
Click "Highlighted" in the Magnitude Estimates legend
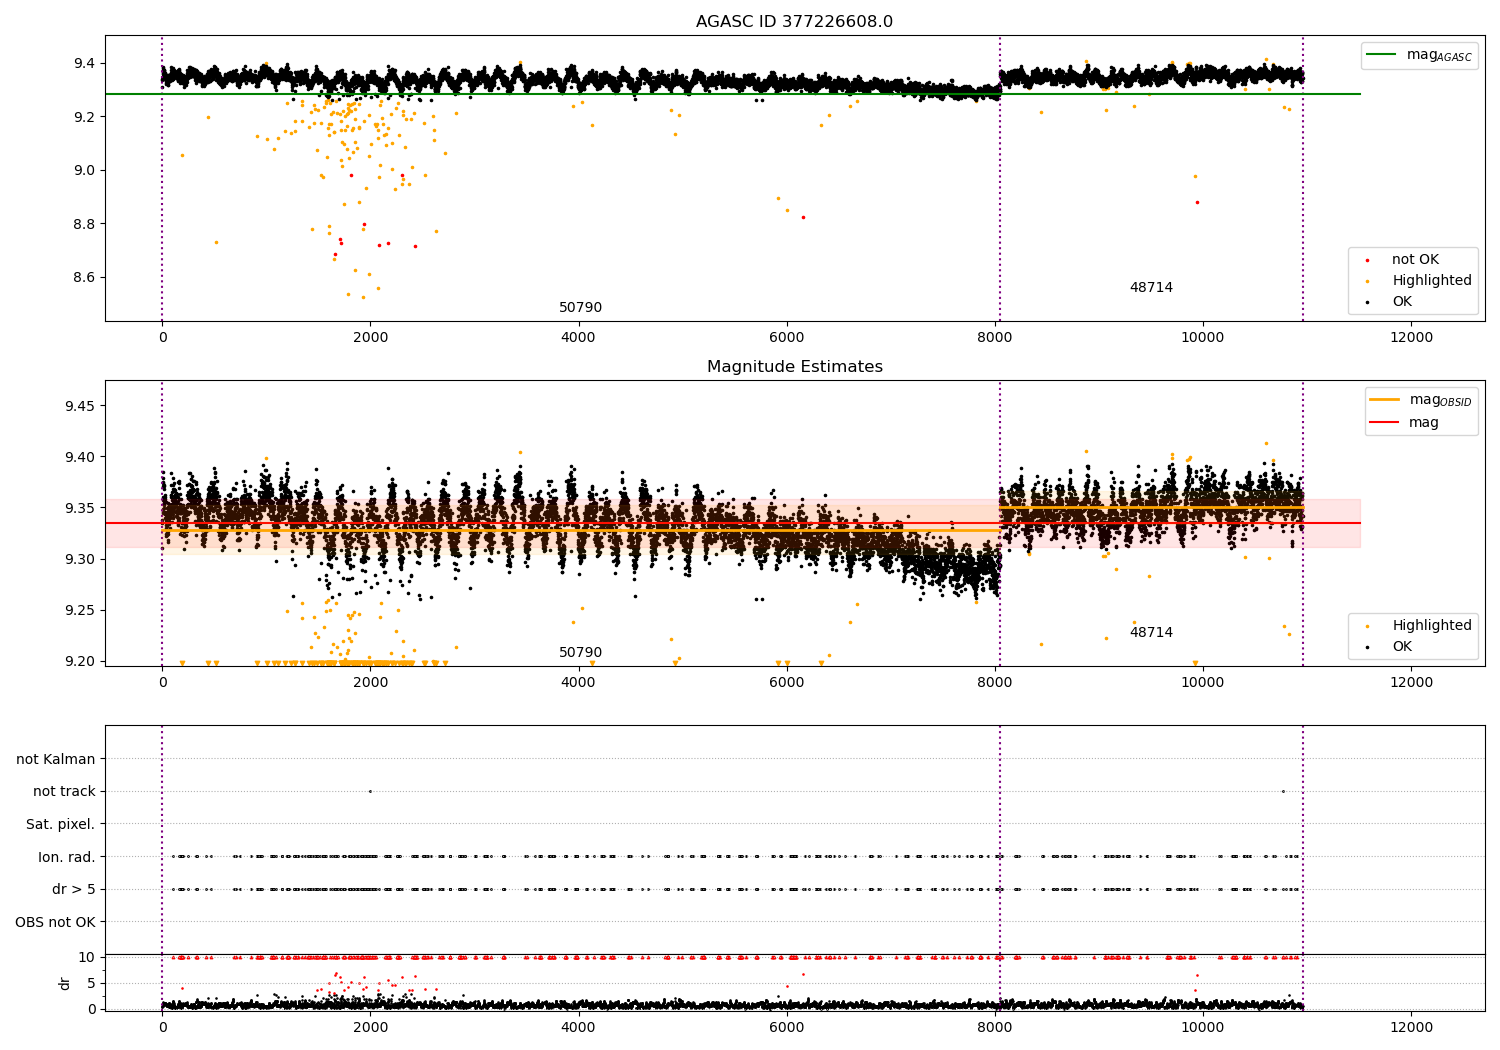1432,626
